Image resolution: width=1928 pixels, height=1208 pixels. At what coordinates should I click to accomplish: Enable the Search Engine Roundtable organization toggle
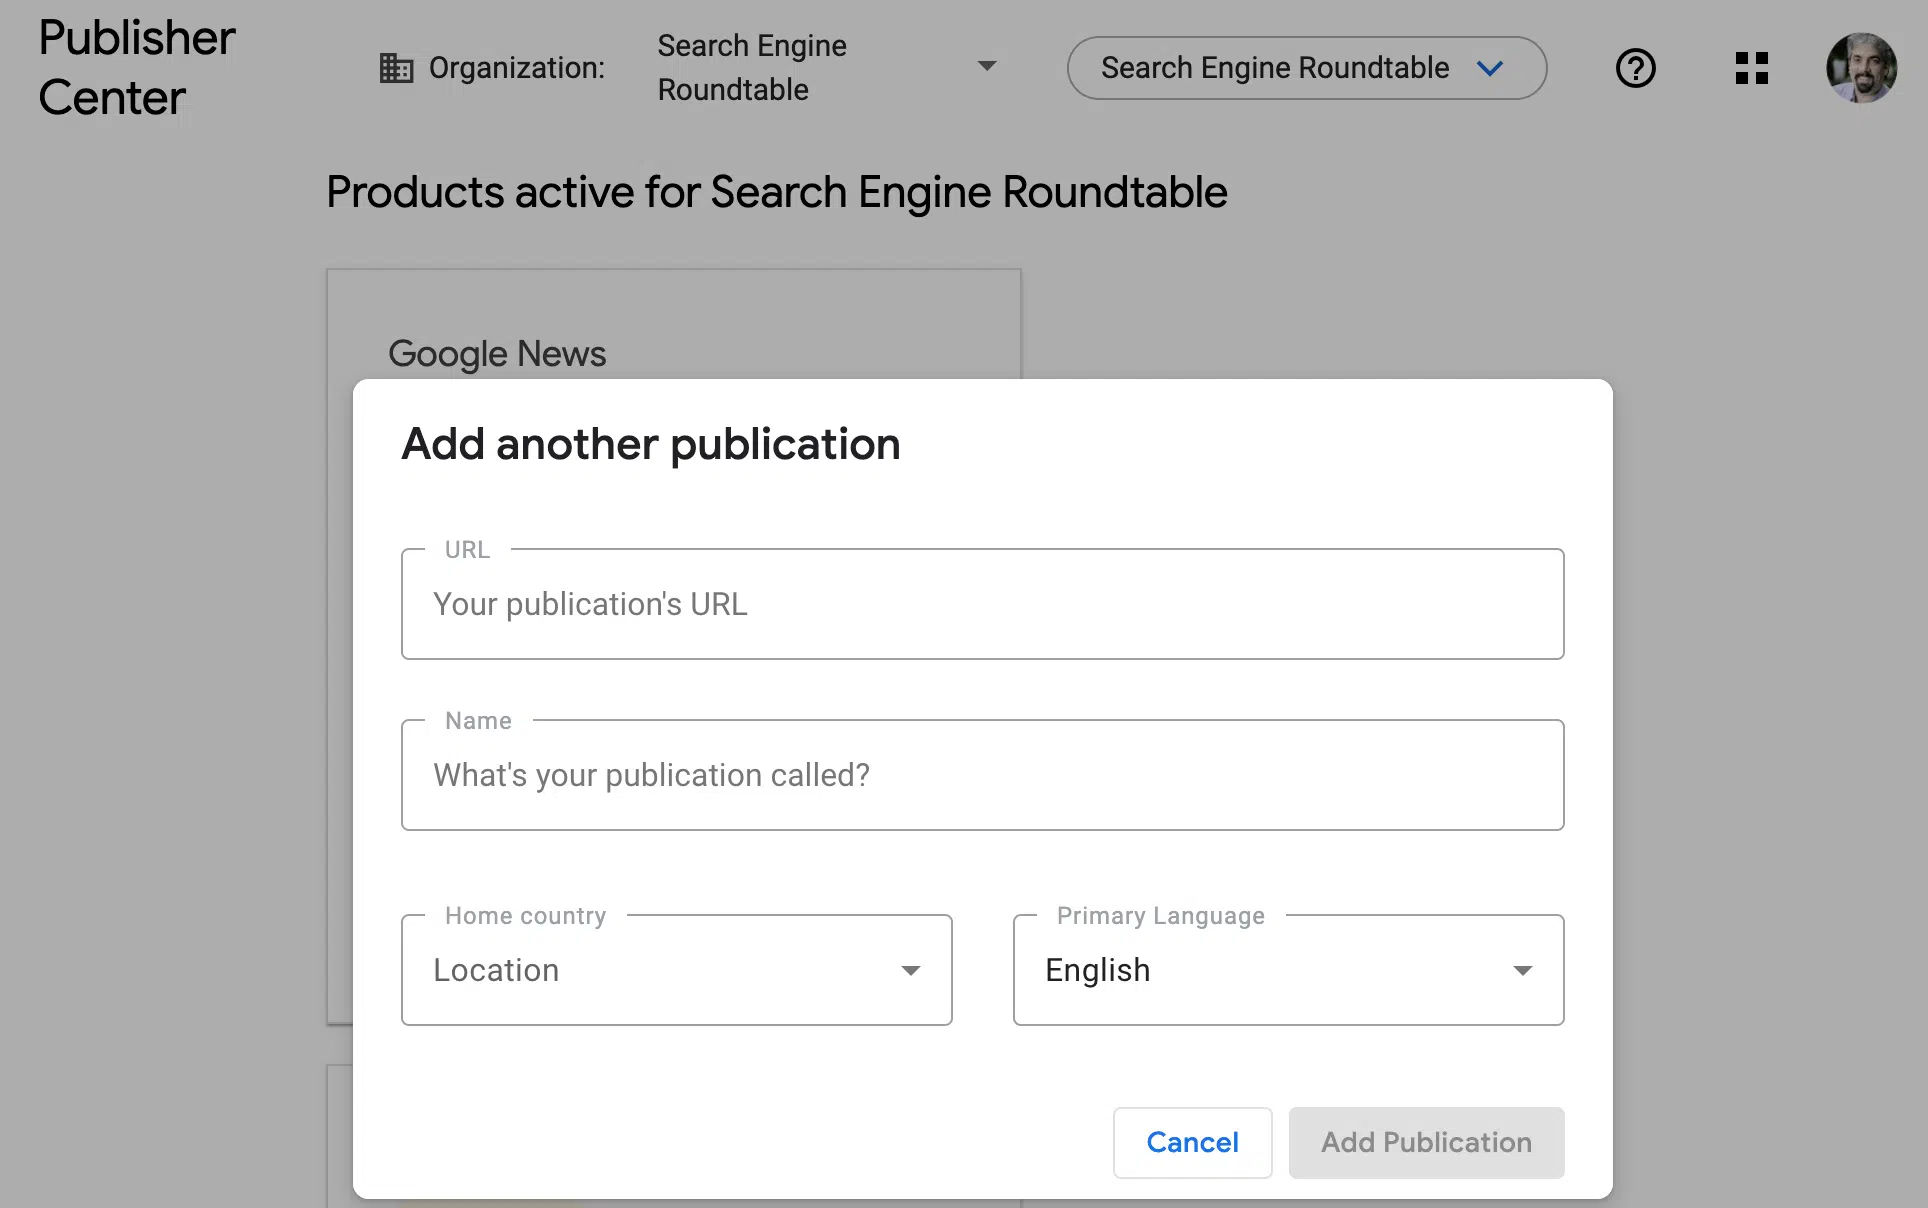[x=1306, y=67]
